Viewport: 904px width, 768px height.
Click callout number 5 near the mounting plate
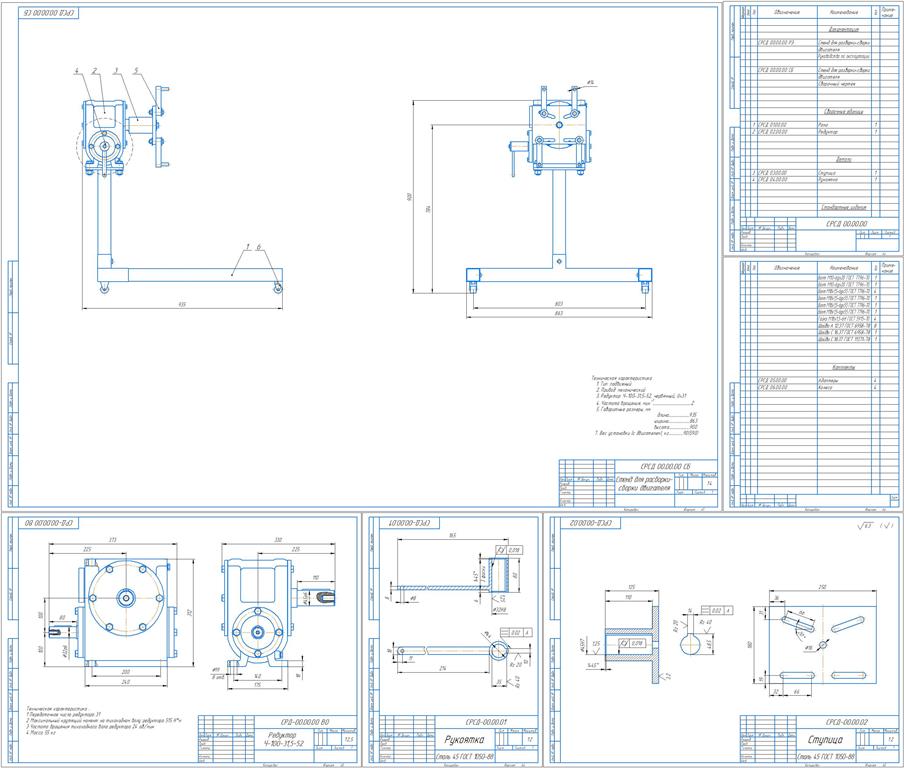click(x=136, y=71)
